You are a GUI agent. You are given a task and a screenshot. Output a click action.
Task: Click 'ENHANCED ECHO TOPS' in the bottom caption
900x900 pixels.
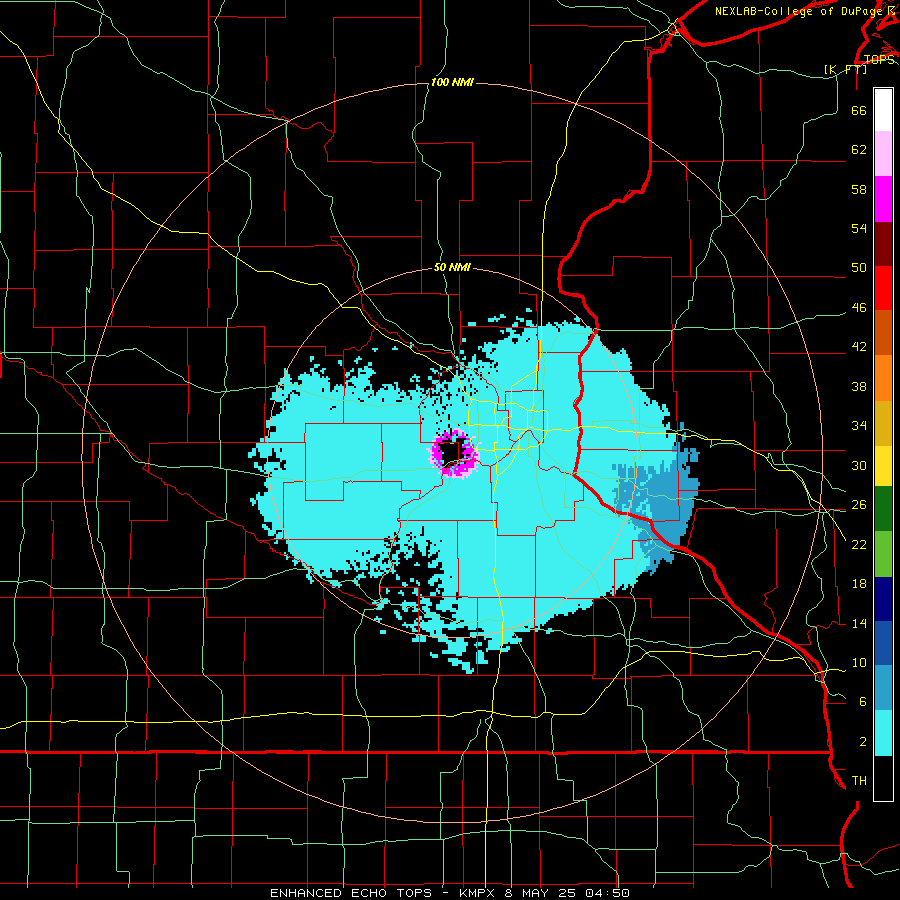pyautogui.click(x=351, y=893)
